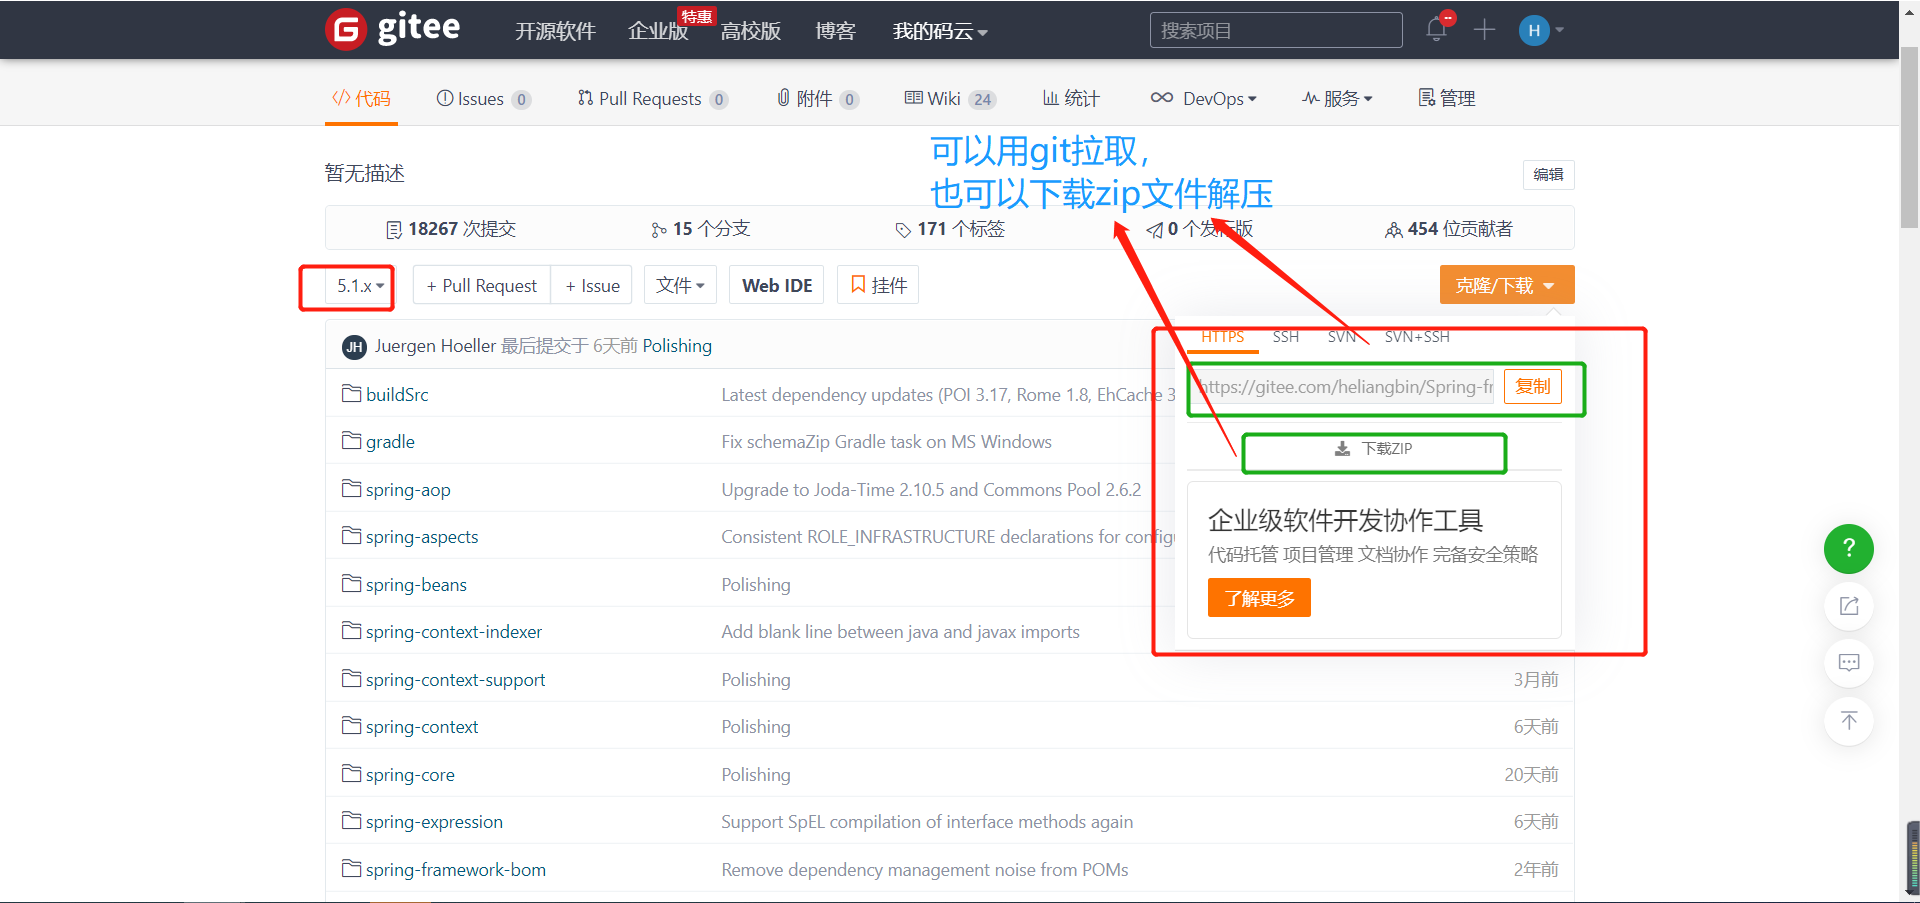Open the notifications bell icon

pyautogui.click(x=1437, y=29)
